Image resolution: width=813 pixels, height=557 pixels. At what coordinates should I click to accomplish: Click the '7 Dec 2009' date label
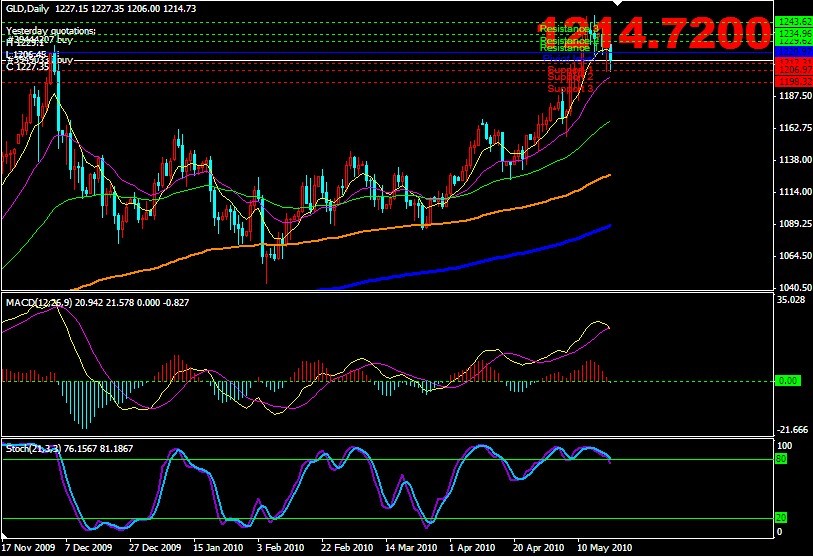click(88, 548)
